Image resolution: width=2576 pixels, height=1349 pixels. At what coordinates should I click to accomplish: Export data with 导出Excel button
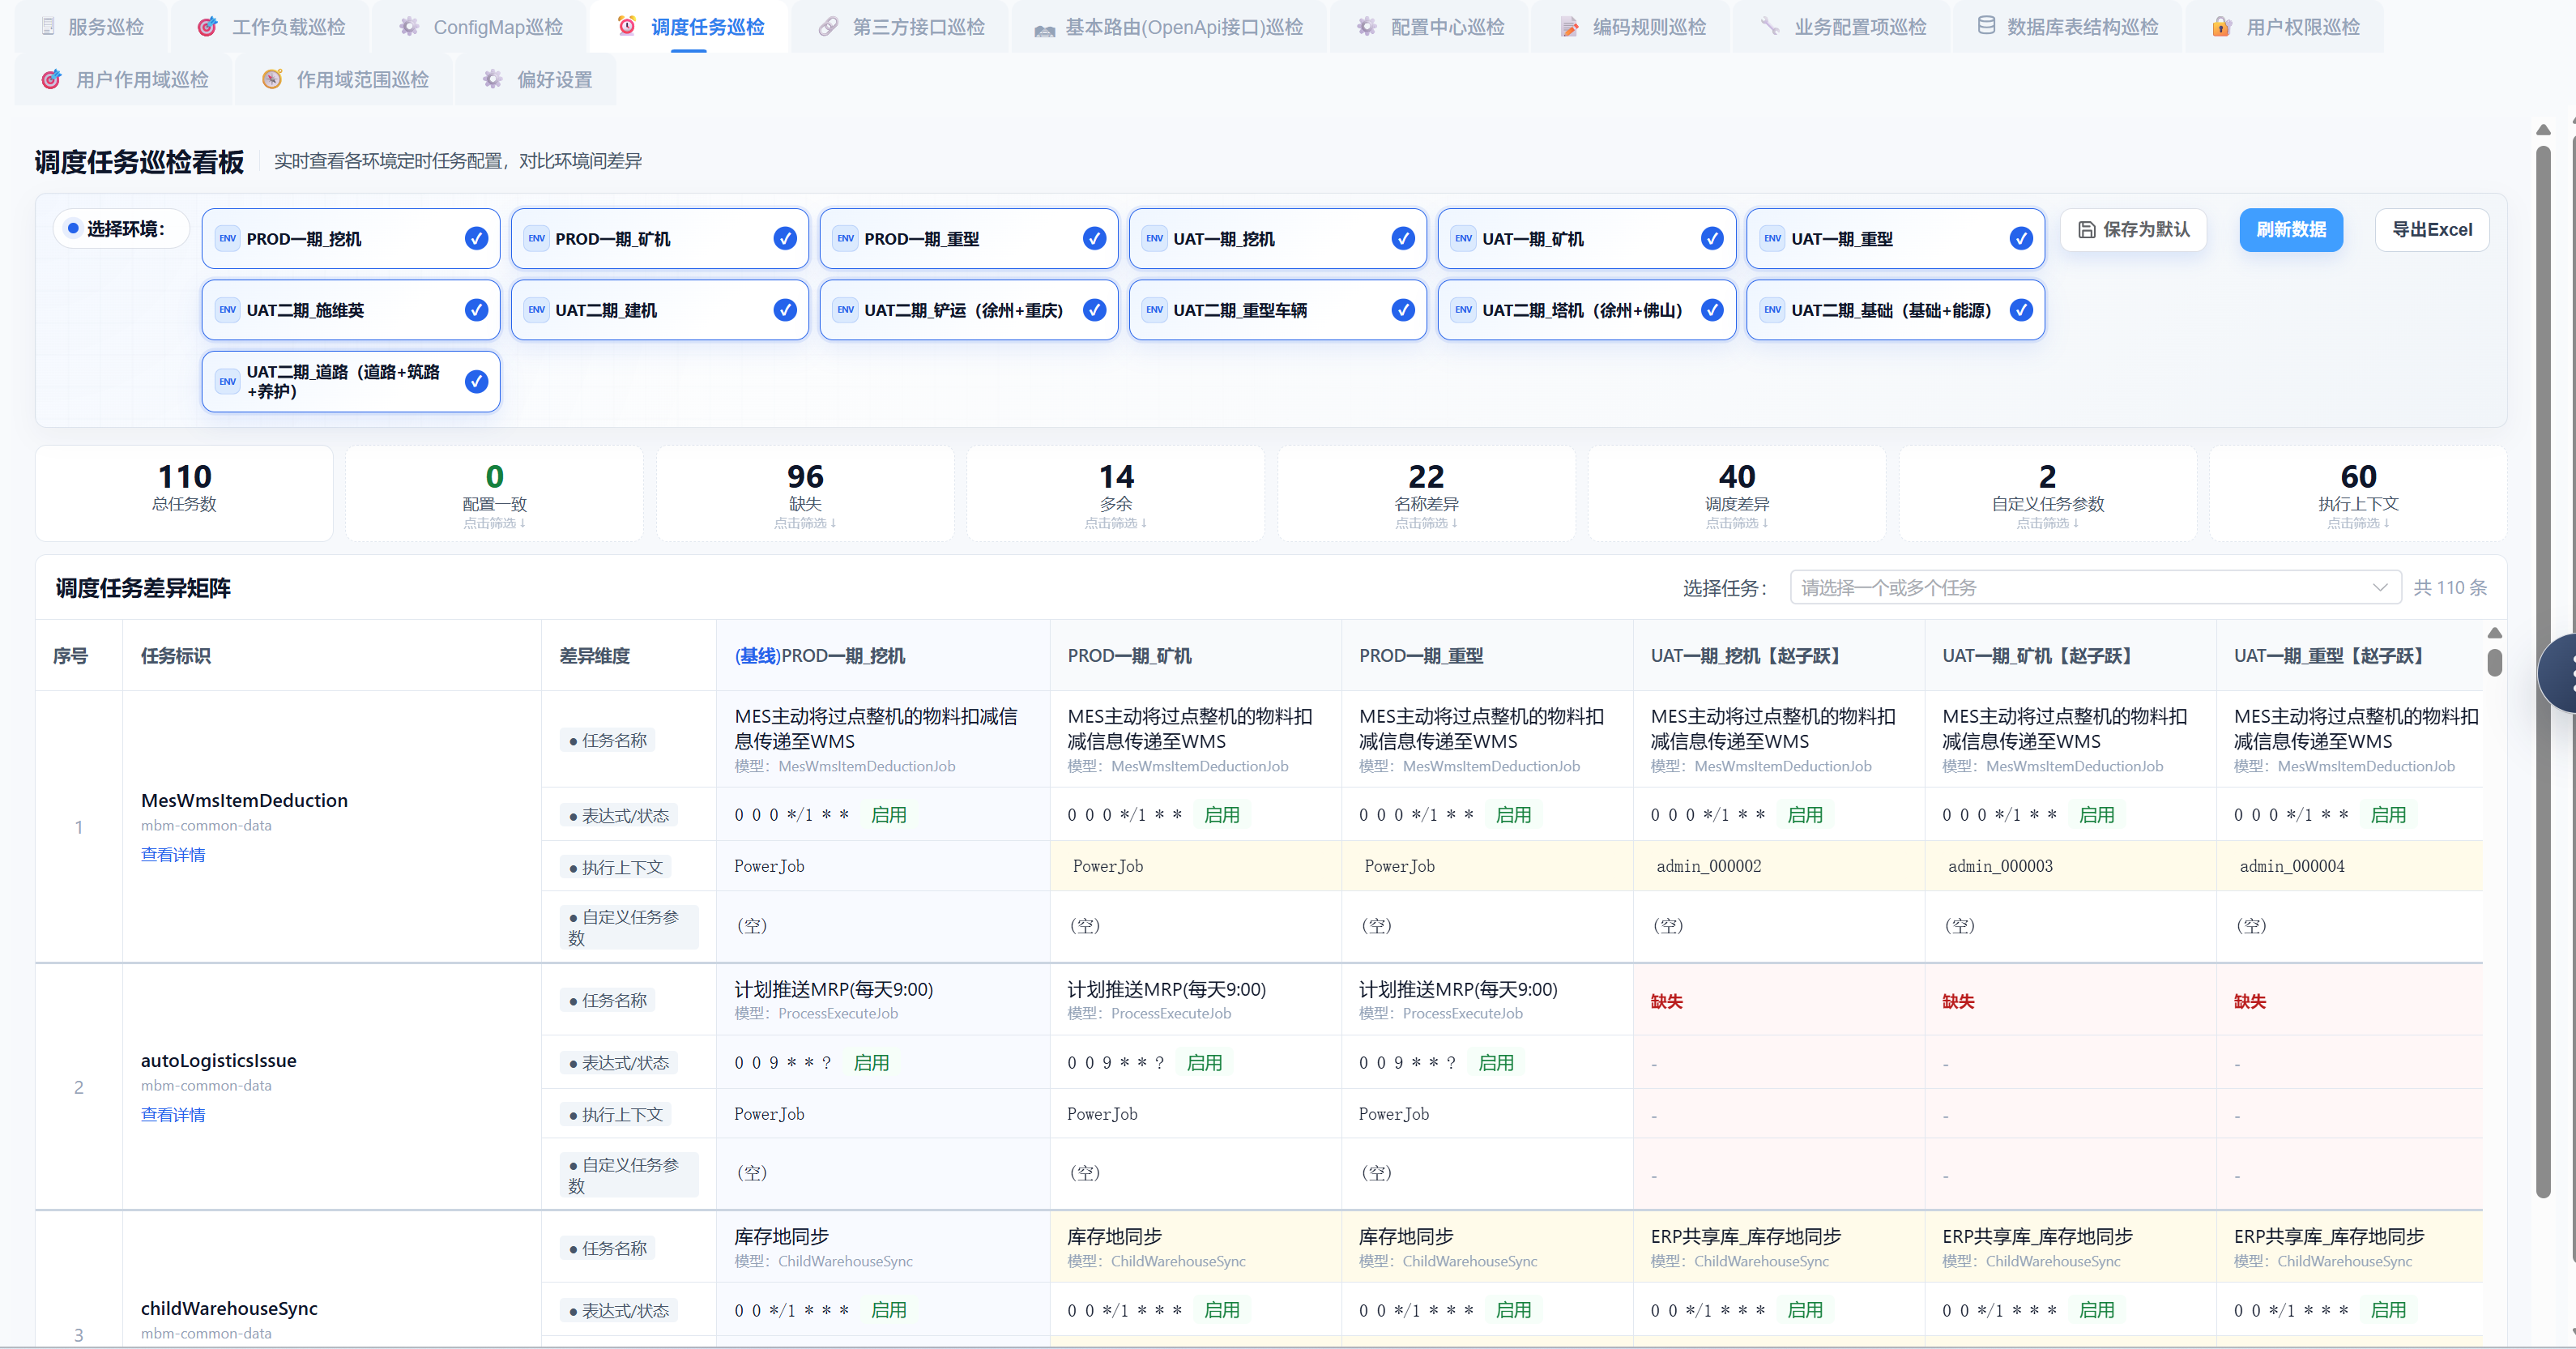pos(2432,230)
